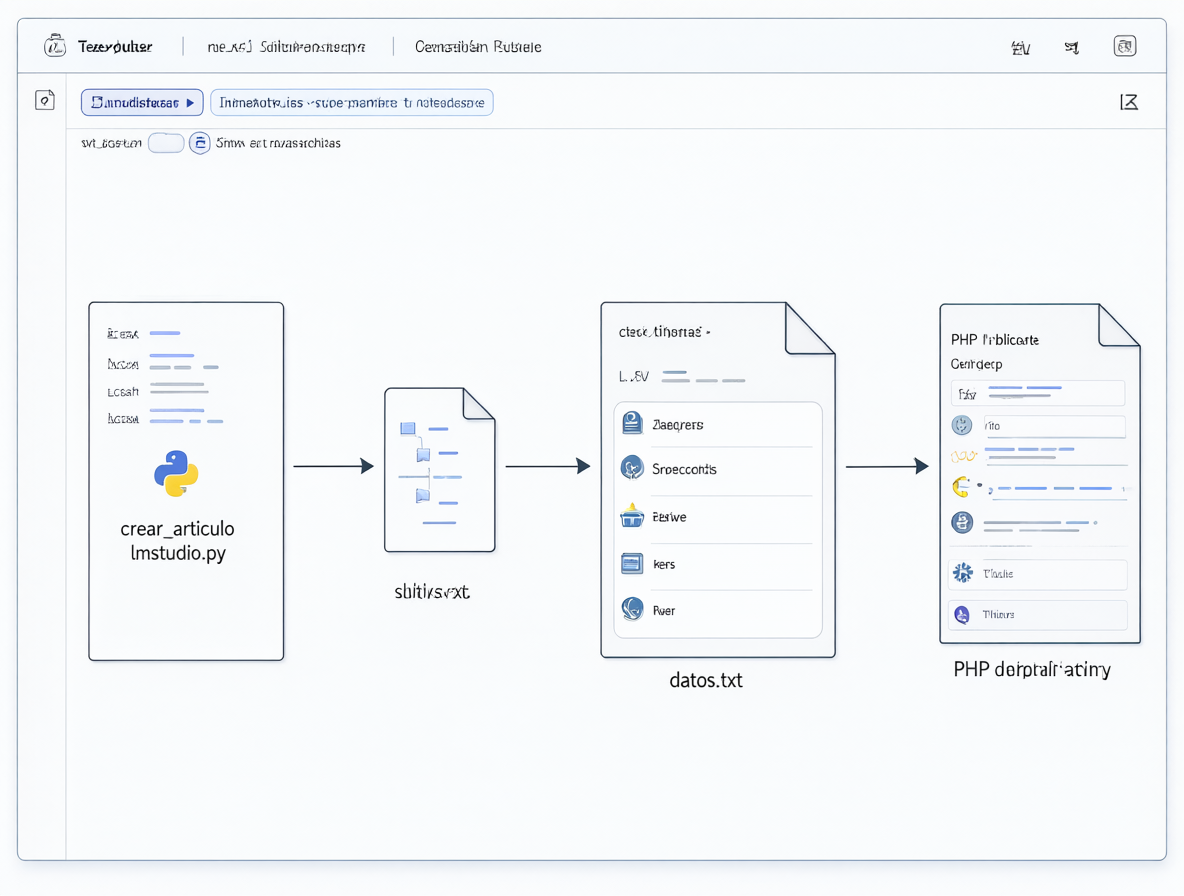Click the expand icon at the toolbar's right end
Viewport: 1184px width, 896px height.
[1129, 102]
